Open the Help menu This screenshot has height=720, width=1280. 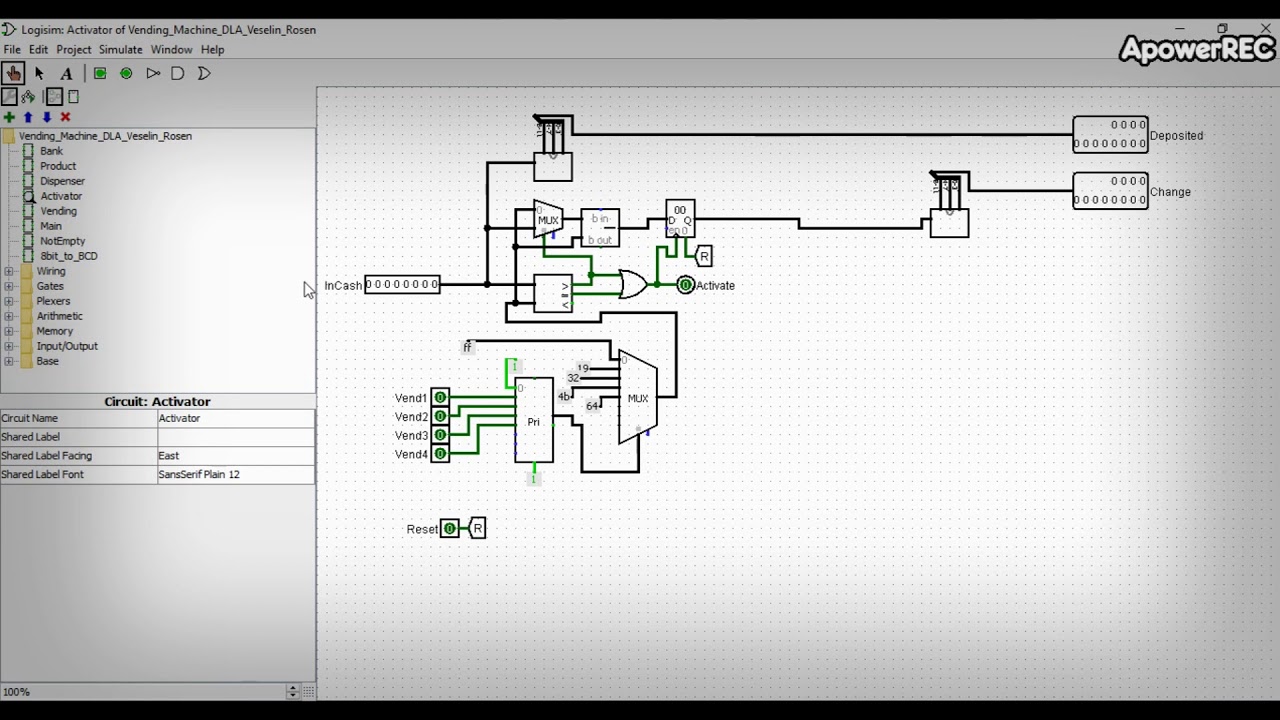212,49
